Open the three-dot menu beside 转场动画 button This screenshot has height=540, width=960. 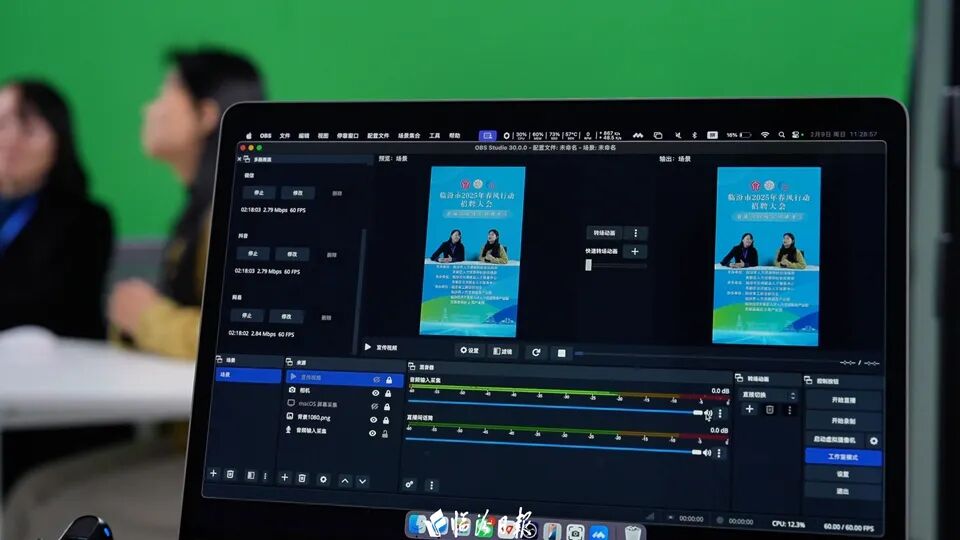[x=634, y=233]
